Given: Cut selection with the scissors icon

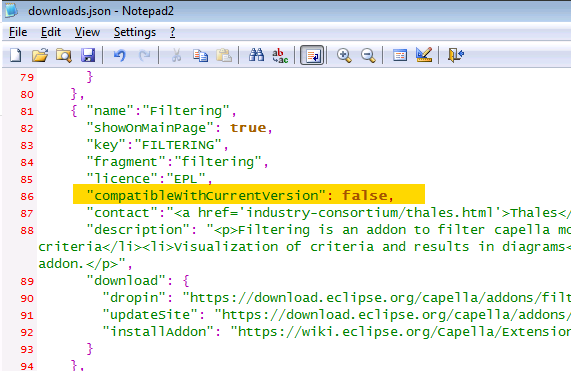Looking at the screenshot, I should (x=176, y=55).
